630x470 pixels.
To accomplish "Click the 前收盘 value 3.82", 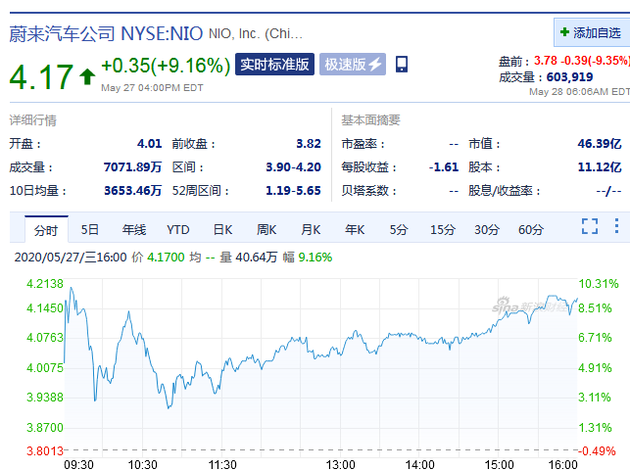I will tap(309, 143).
